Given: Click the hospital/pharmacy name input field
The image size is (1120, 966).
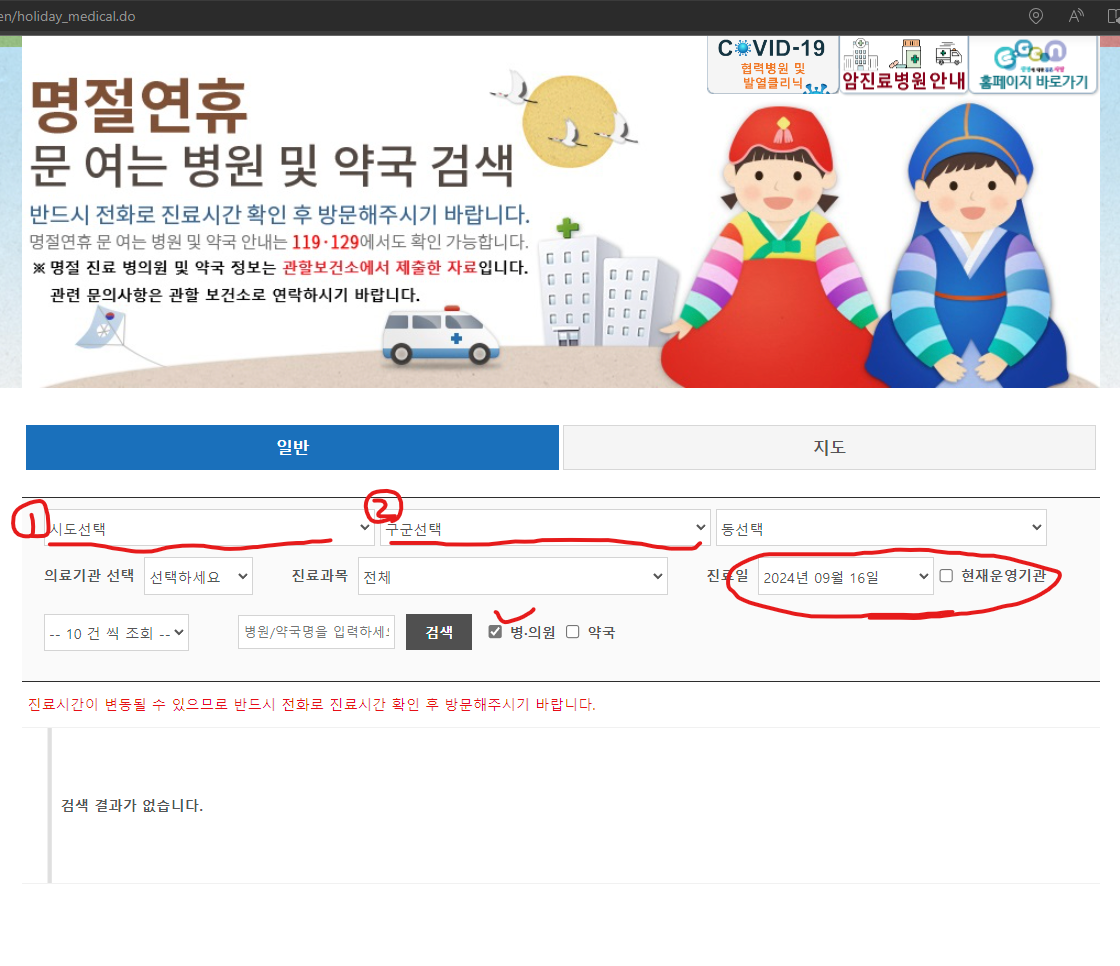Looking at the screenshot, I should 316,631.
